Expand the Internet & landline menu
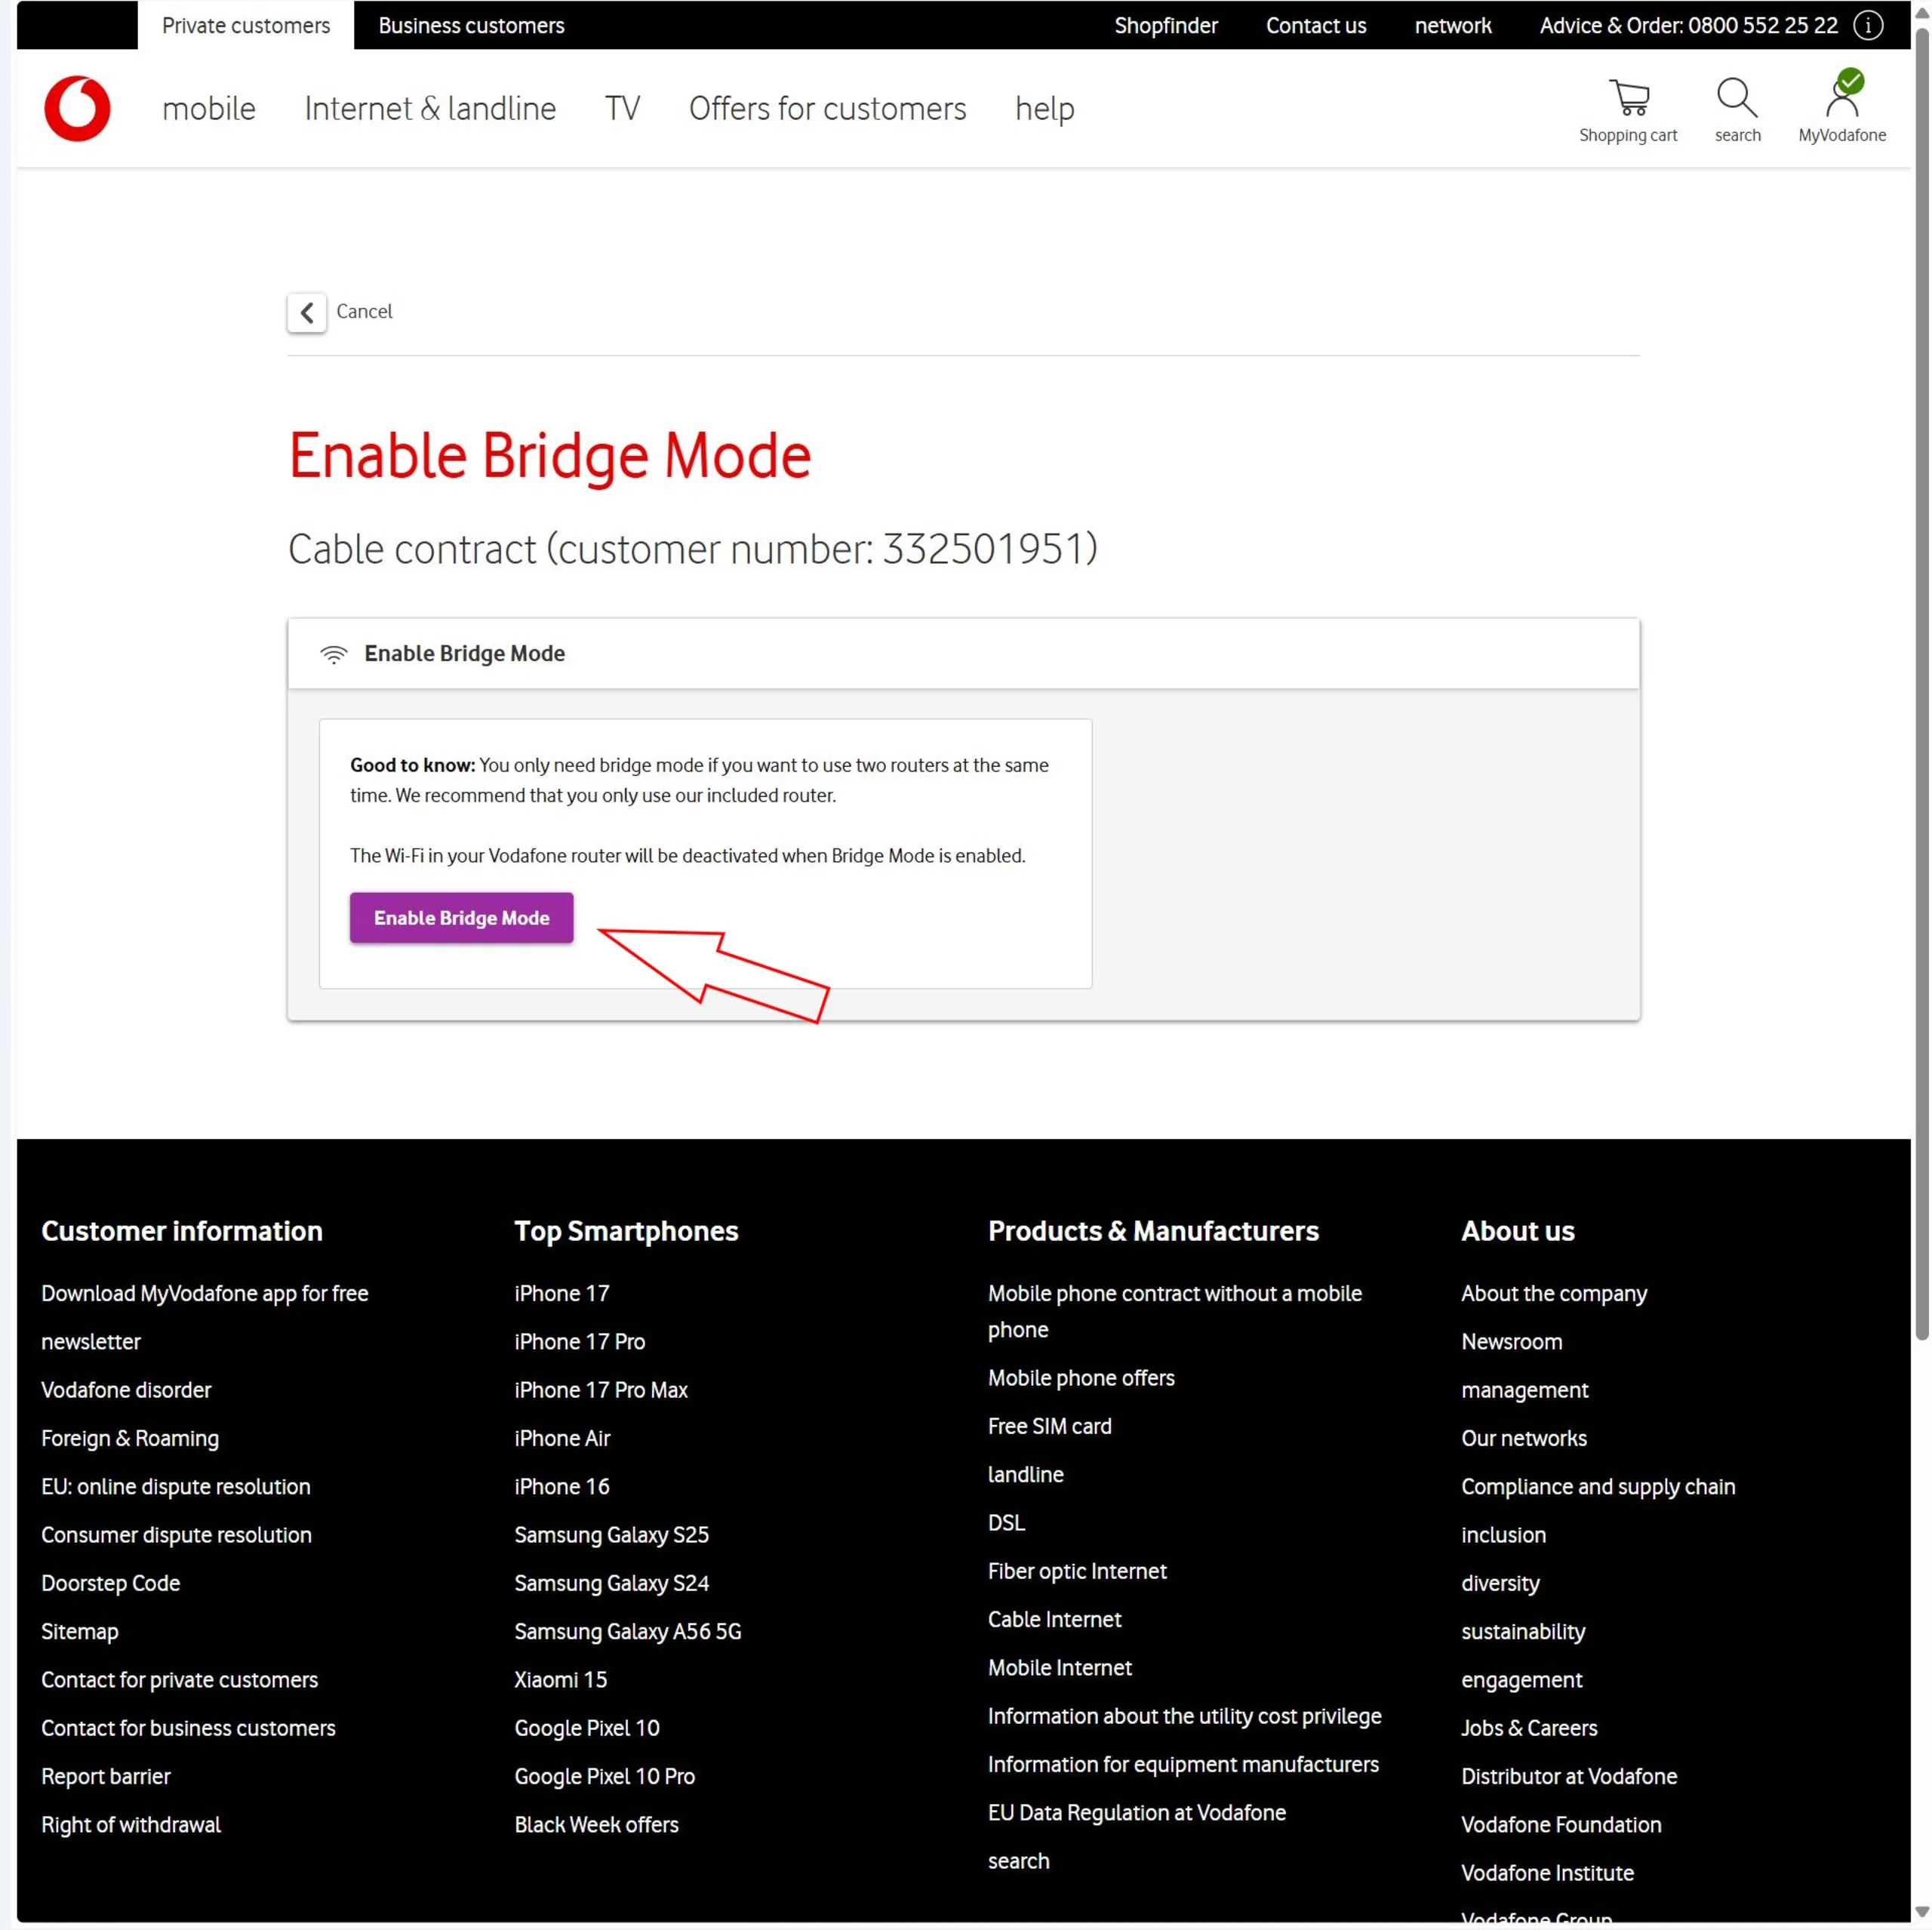1932x1930 pixels. (x=430, y=108)
